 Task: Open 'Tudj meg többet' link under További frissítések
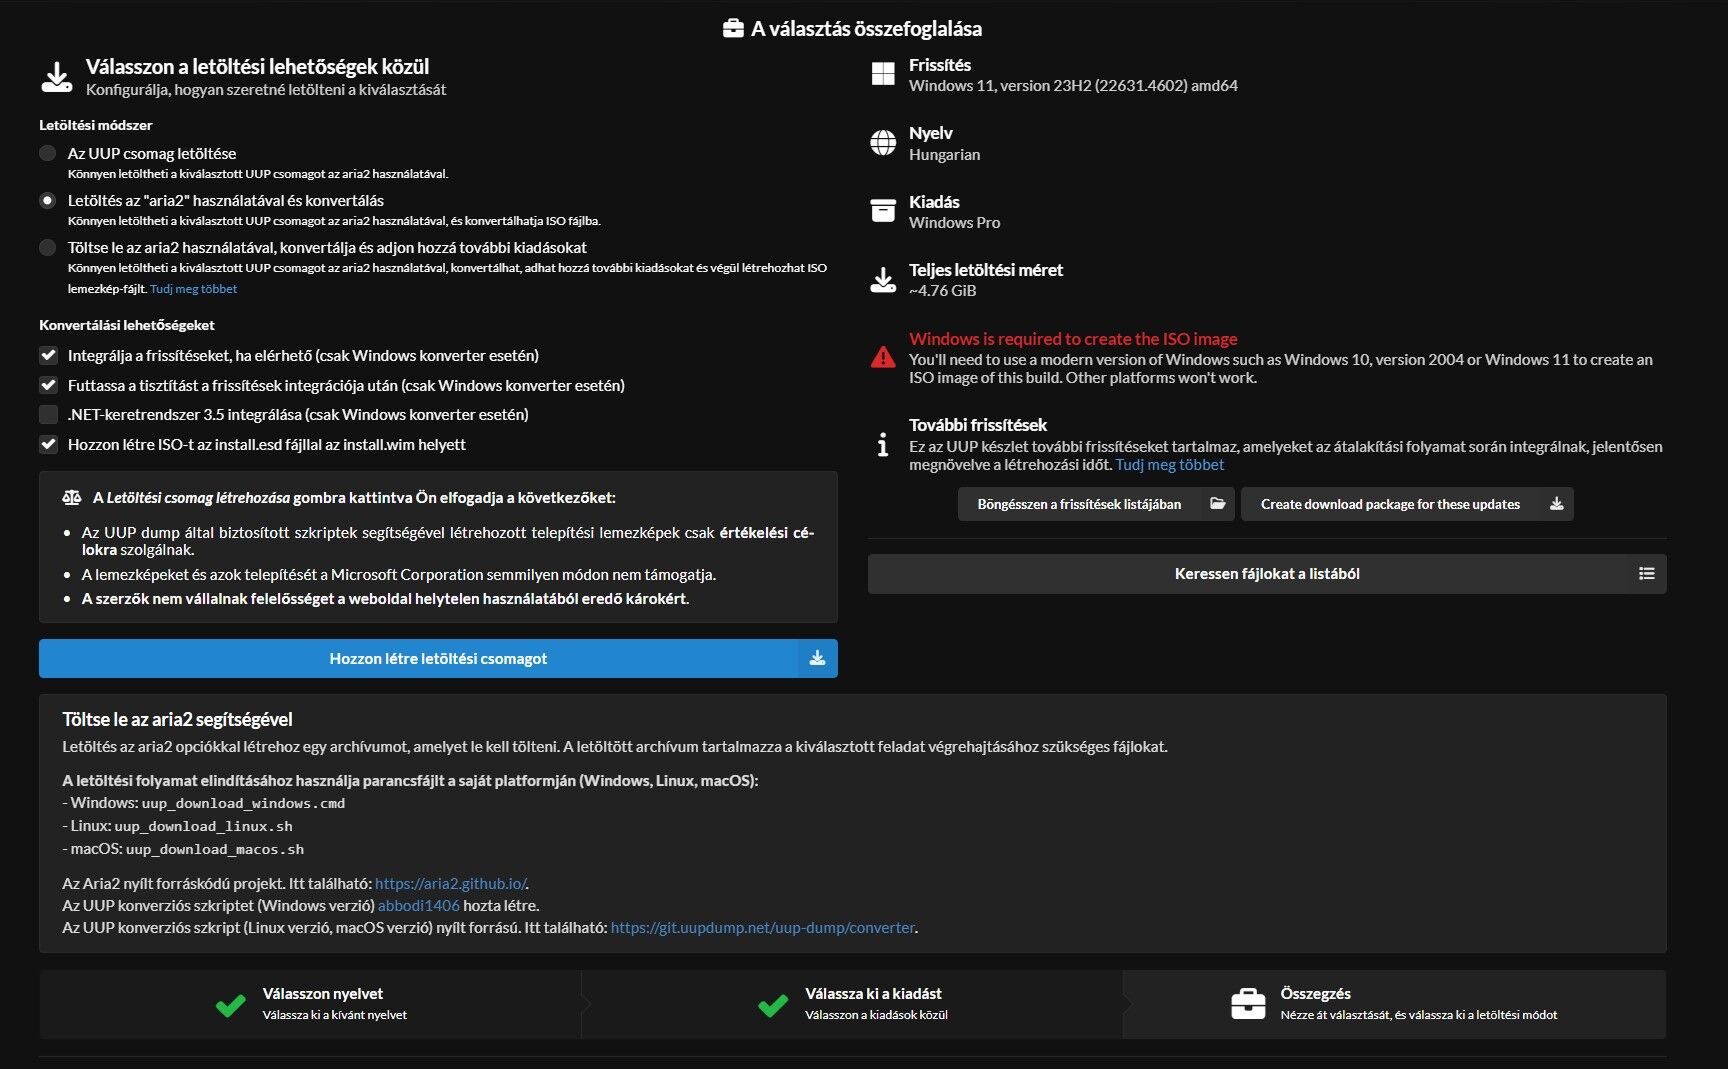pos(1169,465)
